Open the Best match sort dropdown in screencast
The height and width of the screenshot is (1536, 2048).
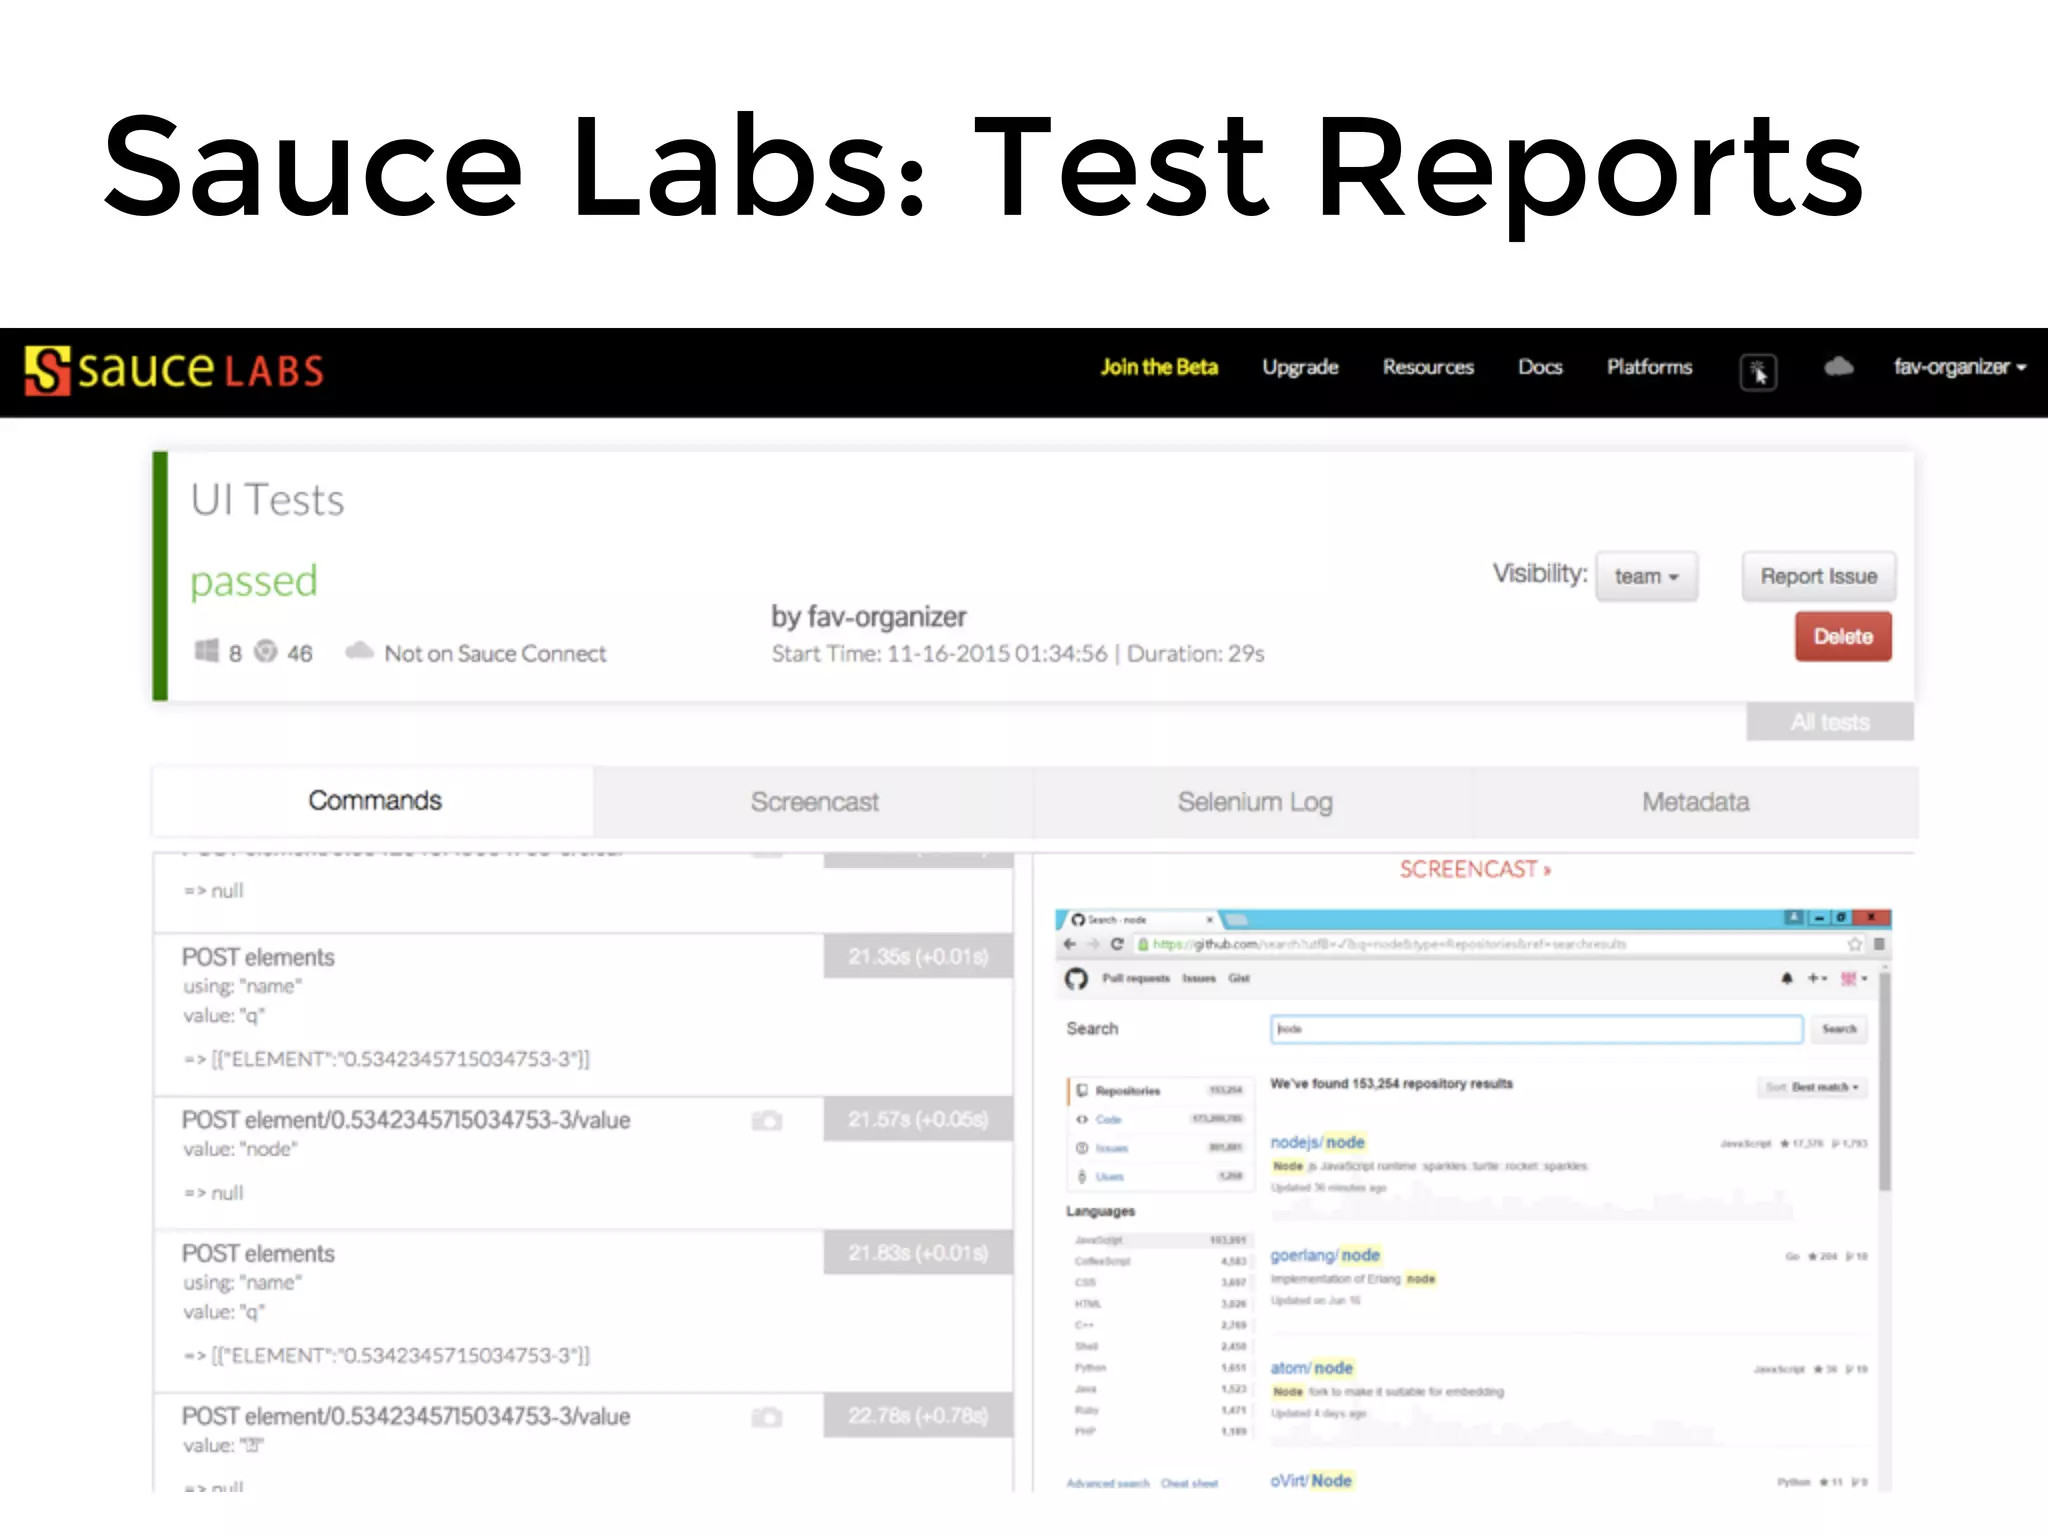click(x=1812, y=1087)
